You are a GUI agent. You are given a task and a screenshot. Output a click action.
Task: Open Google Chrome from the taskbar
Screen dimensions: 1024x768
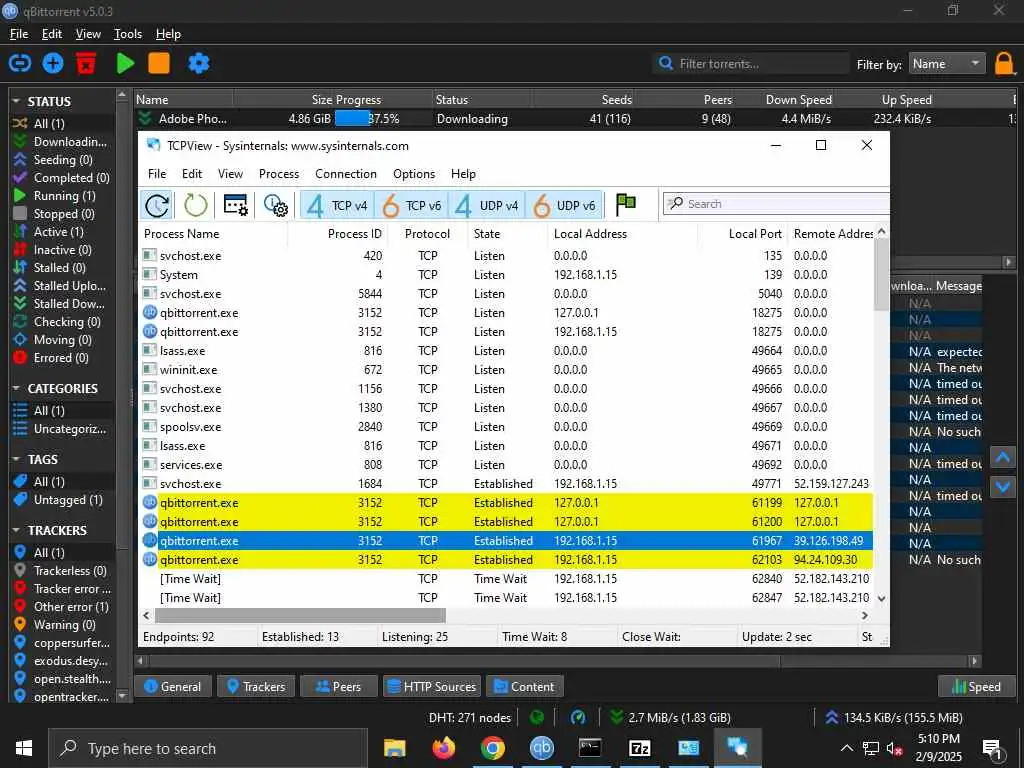pos(492,748)
